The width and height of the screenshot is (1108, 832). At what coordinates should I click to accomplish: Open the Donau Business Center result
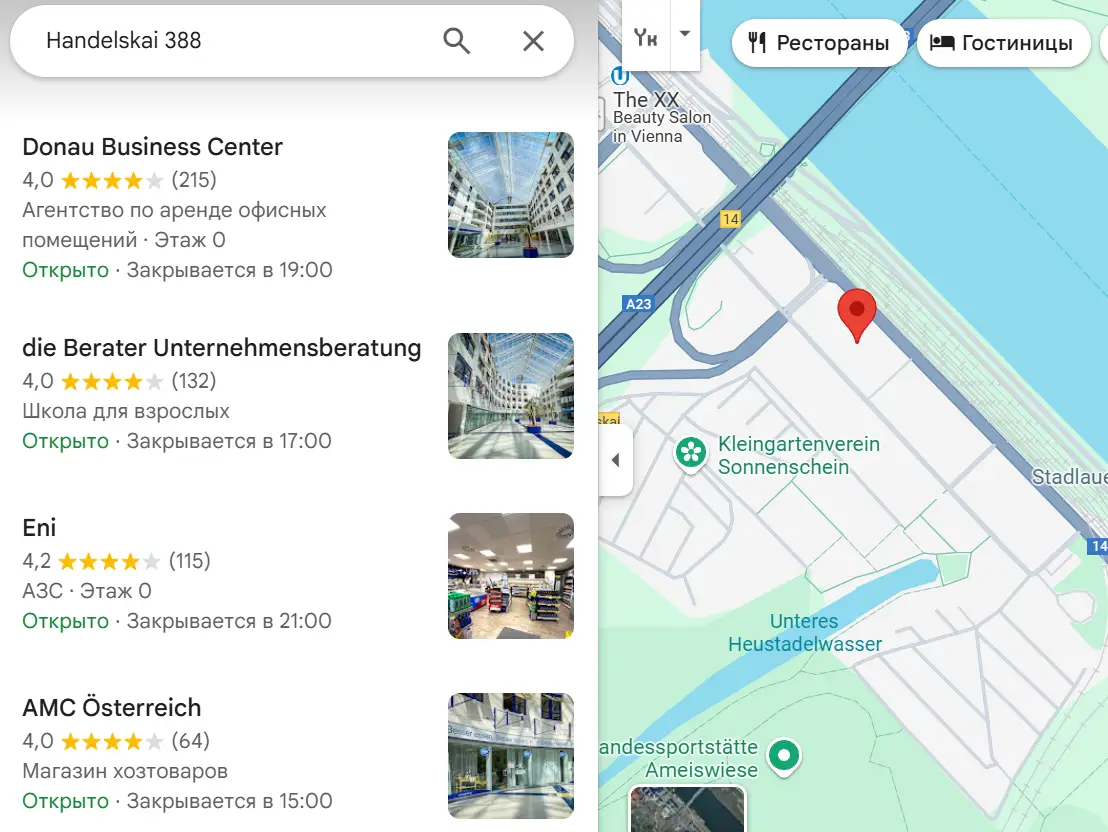pos(152,147)
